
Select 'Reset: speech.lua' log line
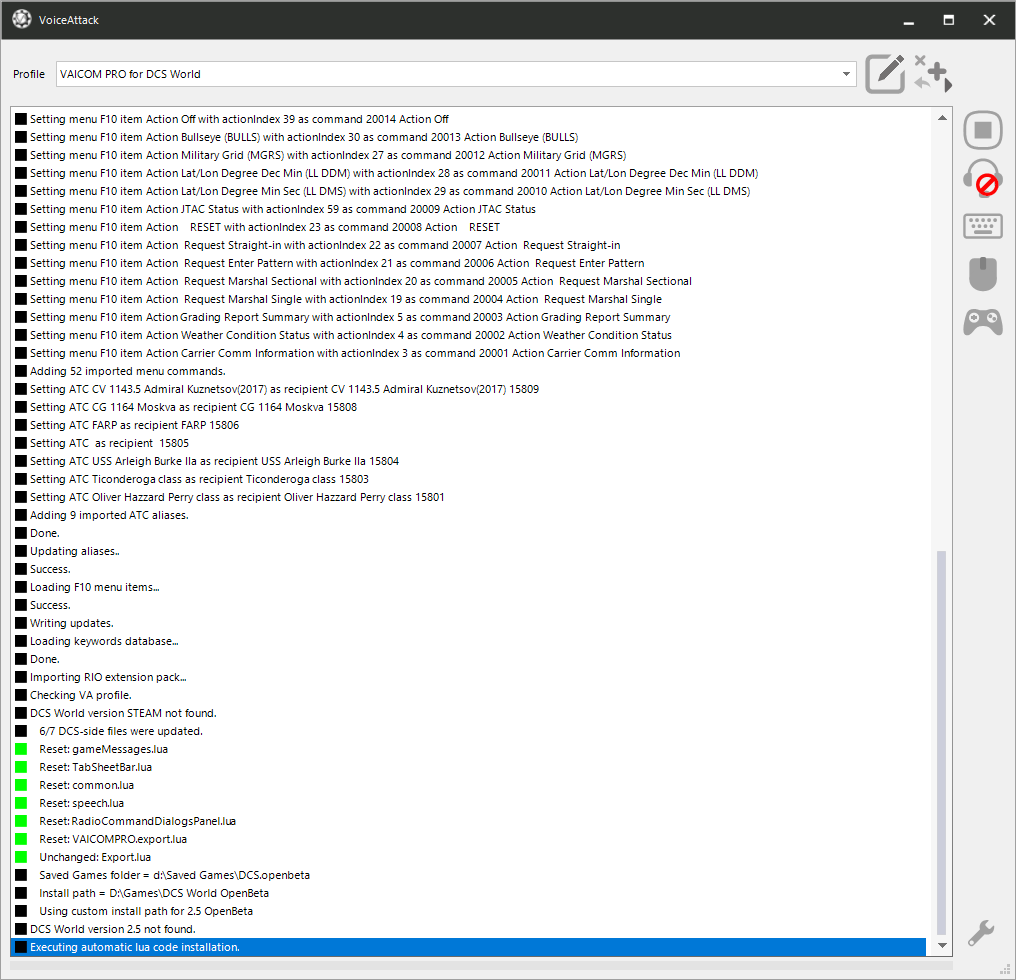(x=468, y=803)
